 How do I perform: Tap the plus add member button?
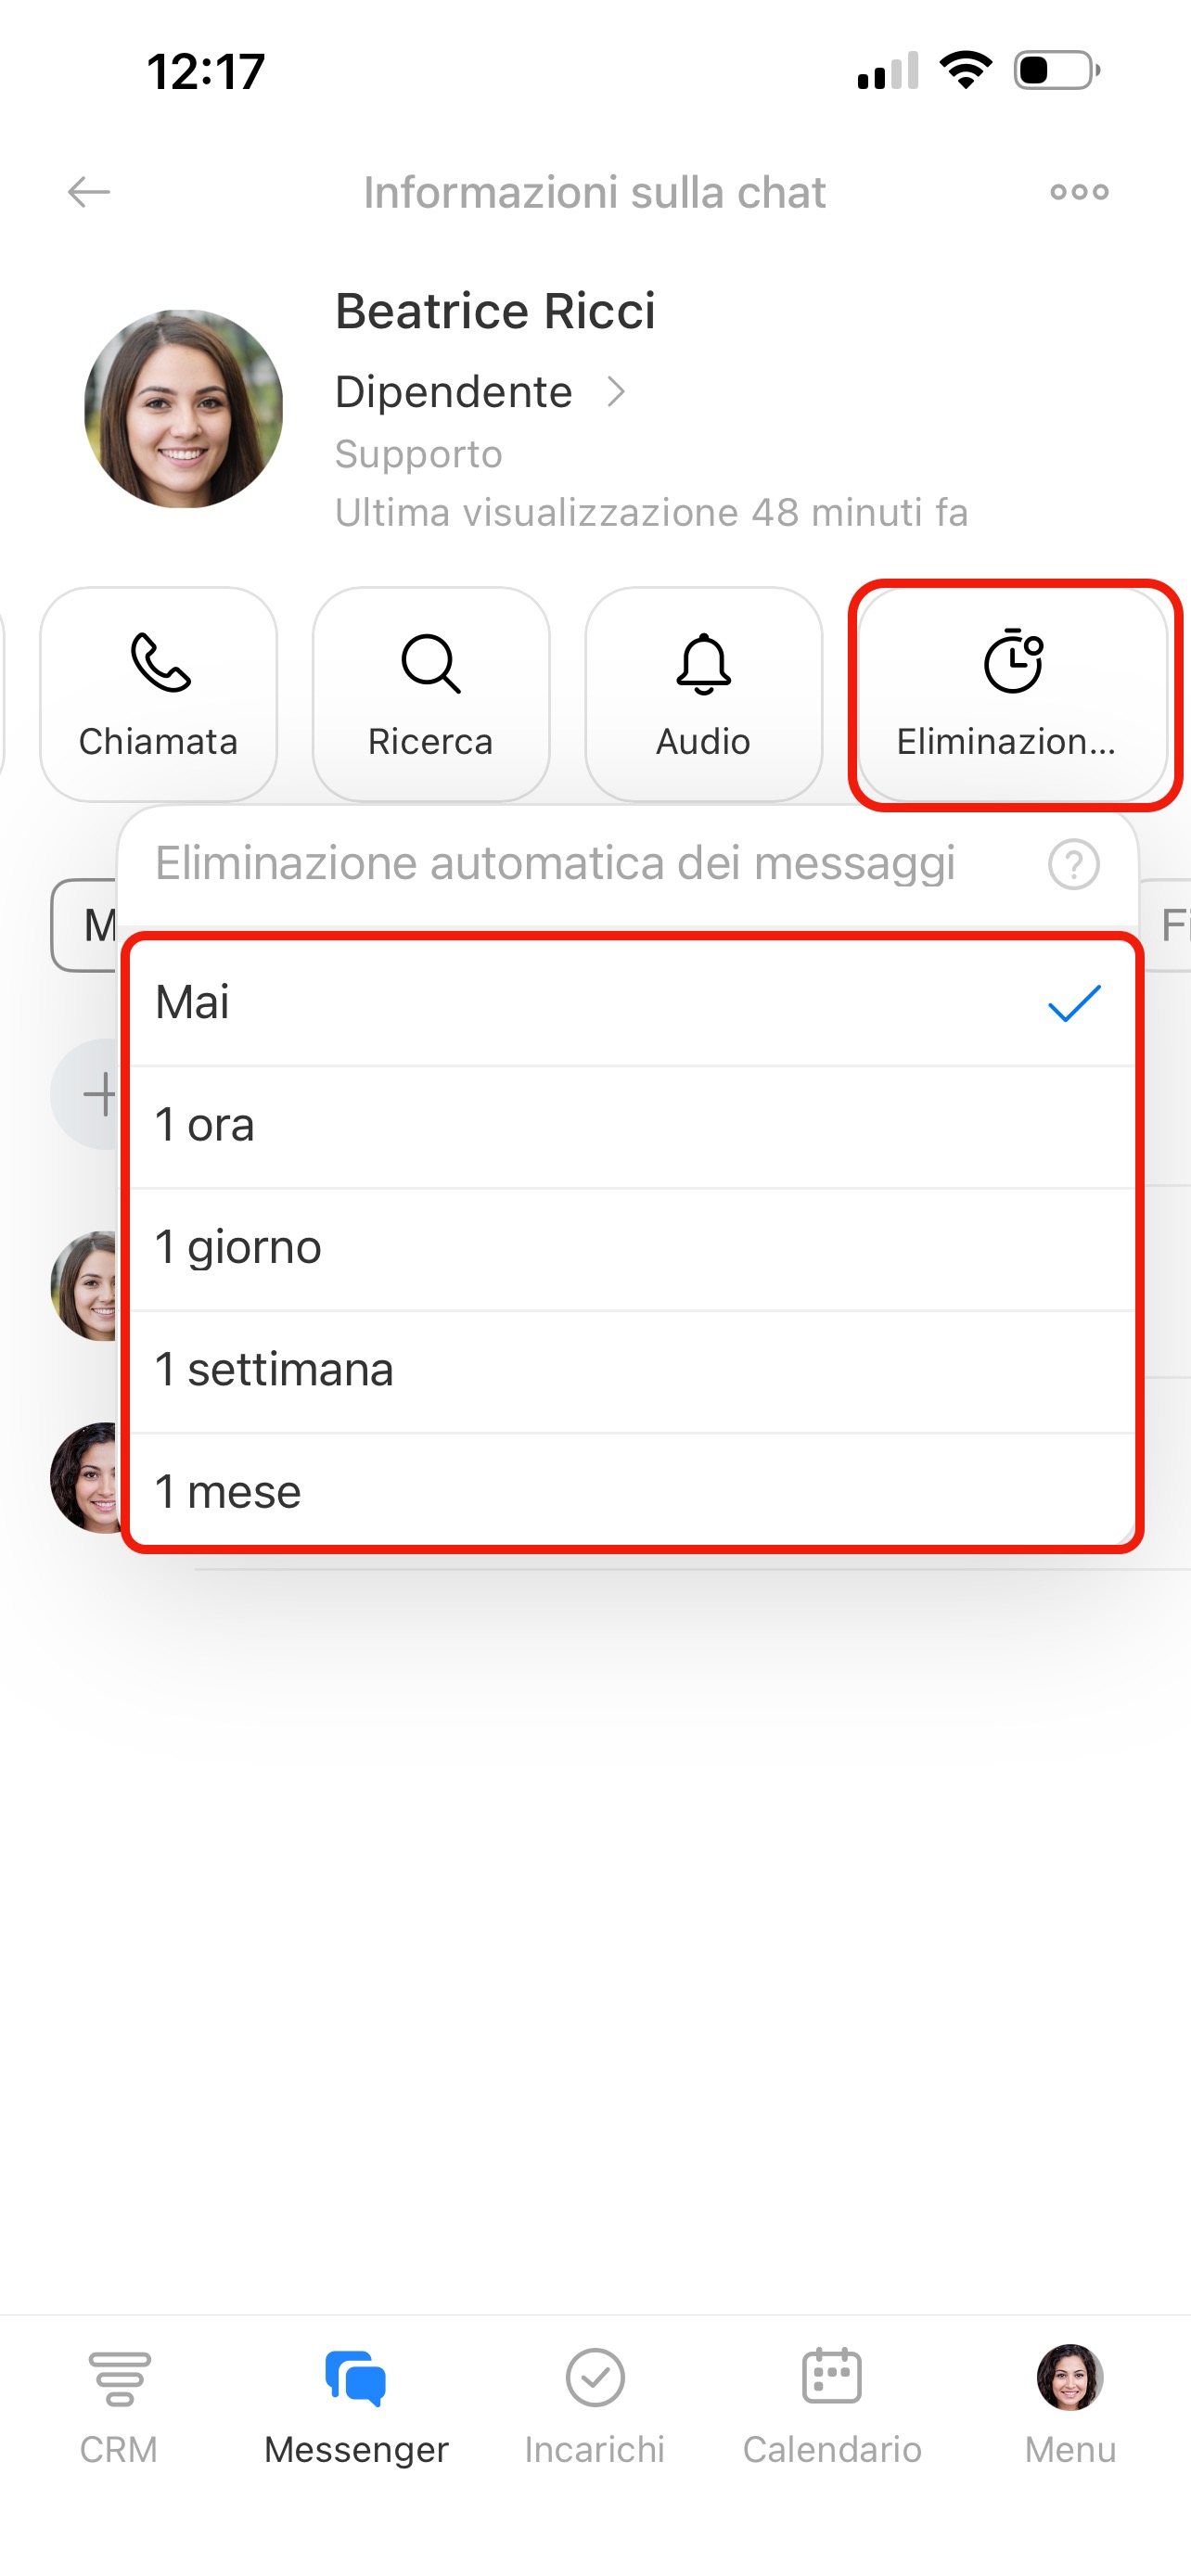[x=99, y=1094]
